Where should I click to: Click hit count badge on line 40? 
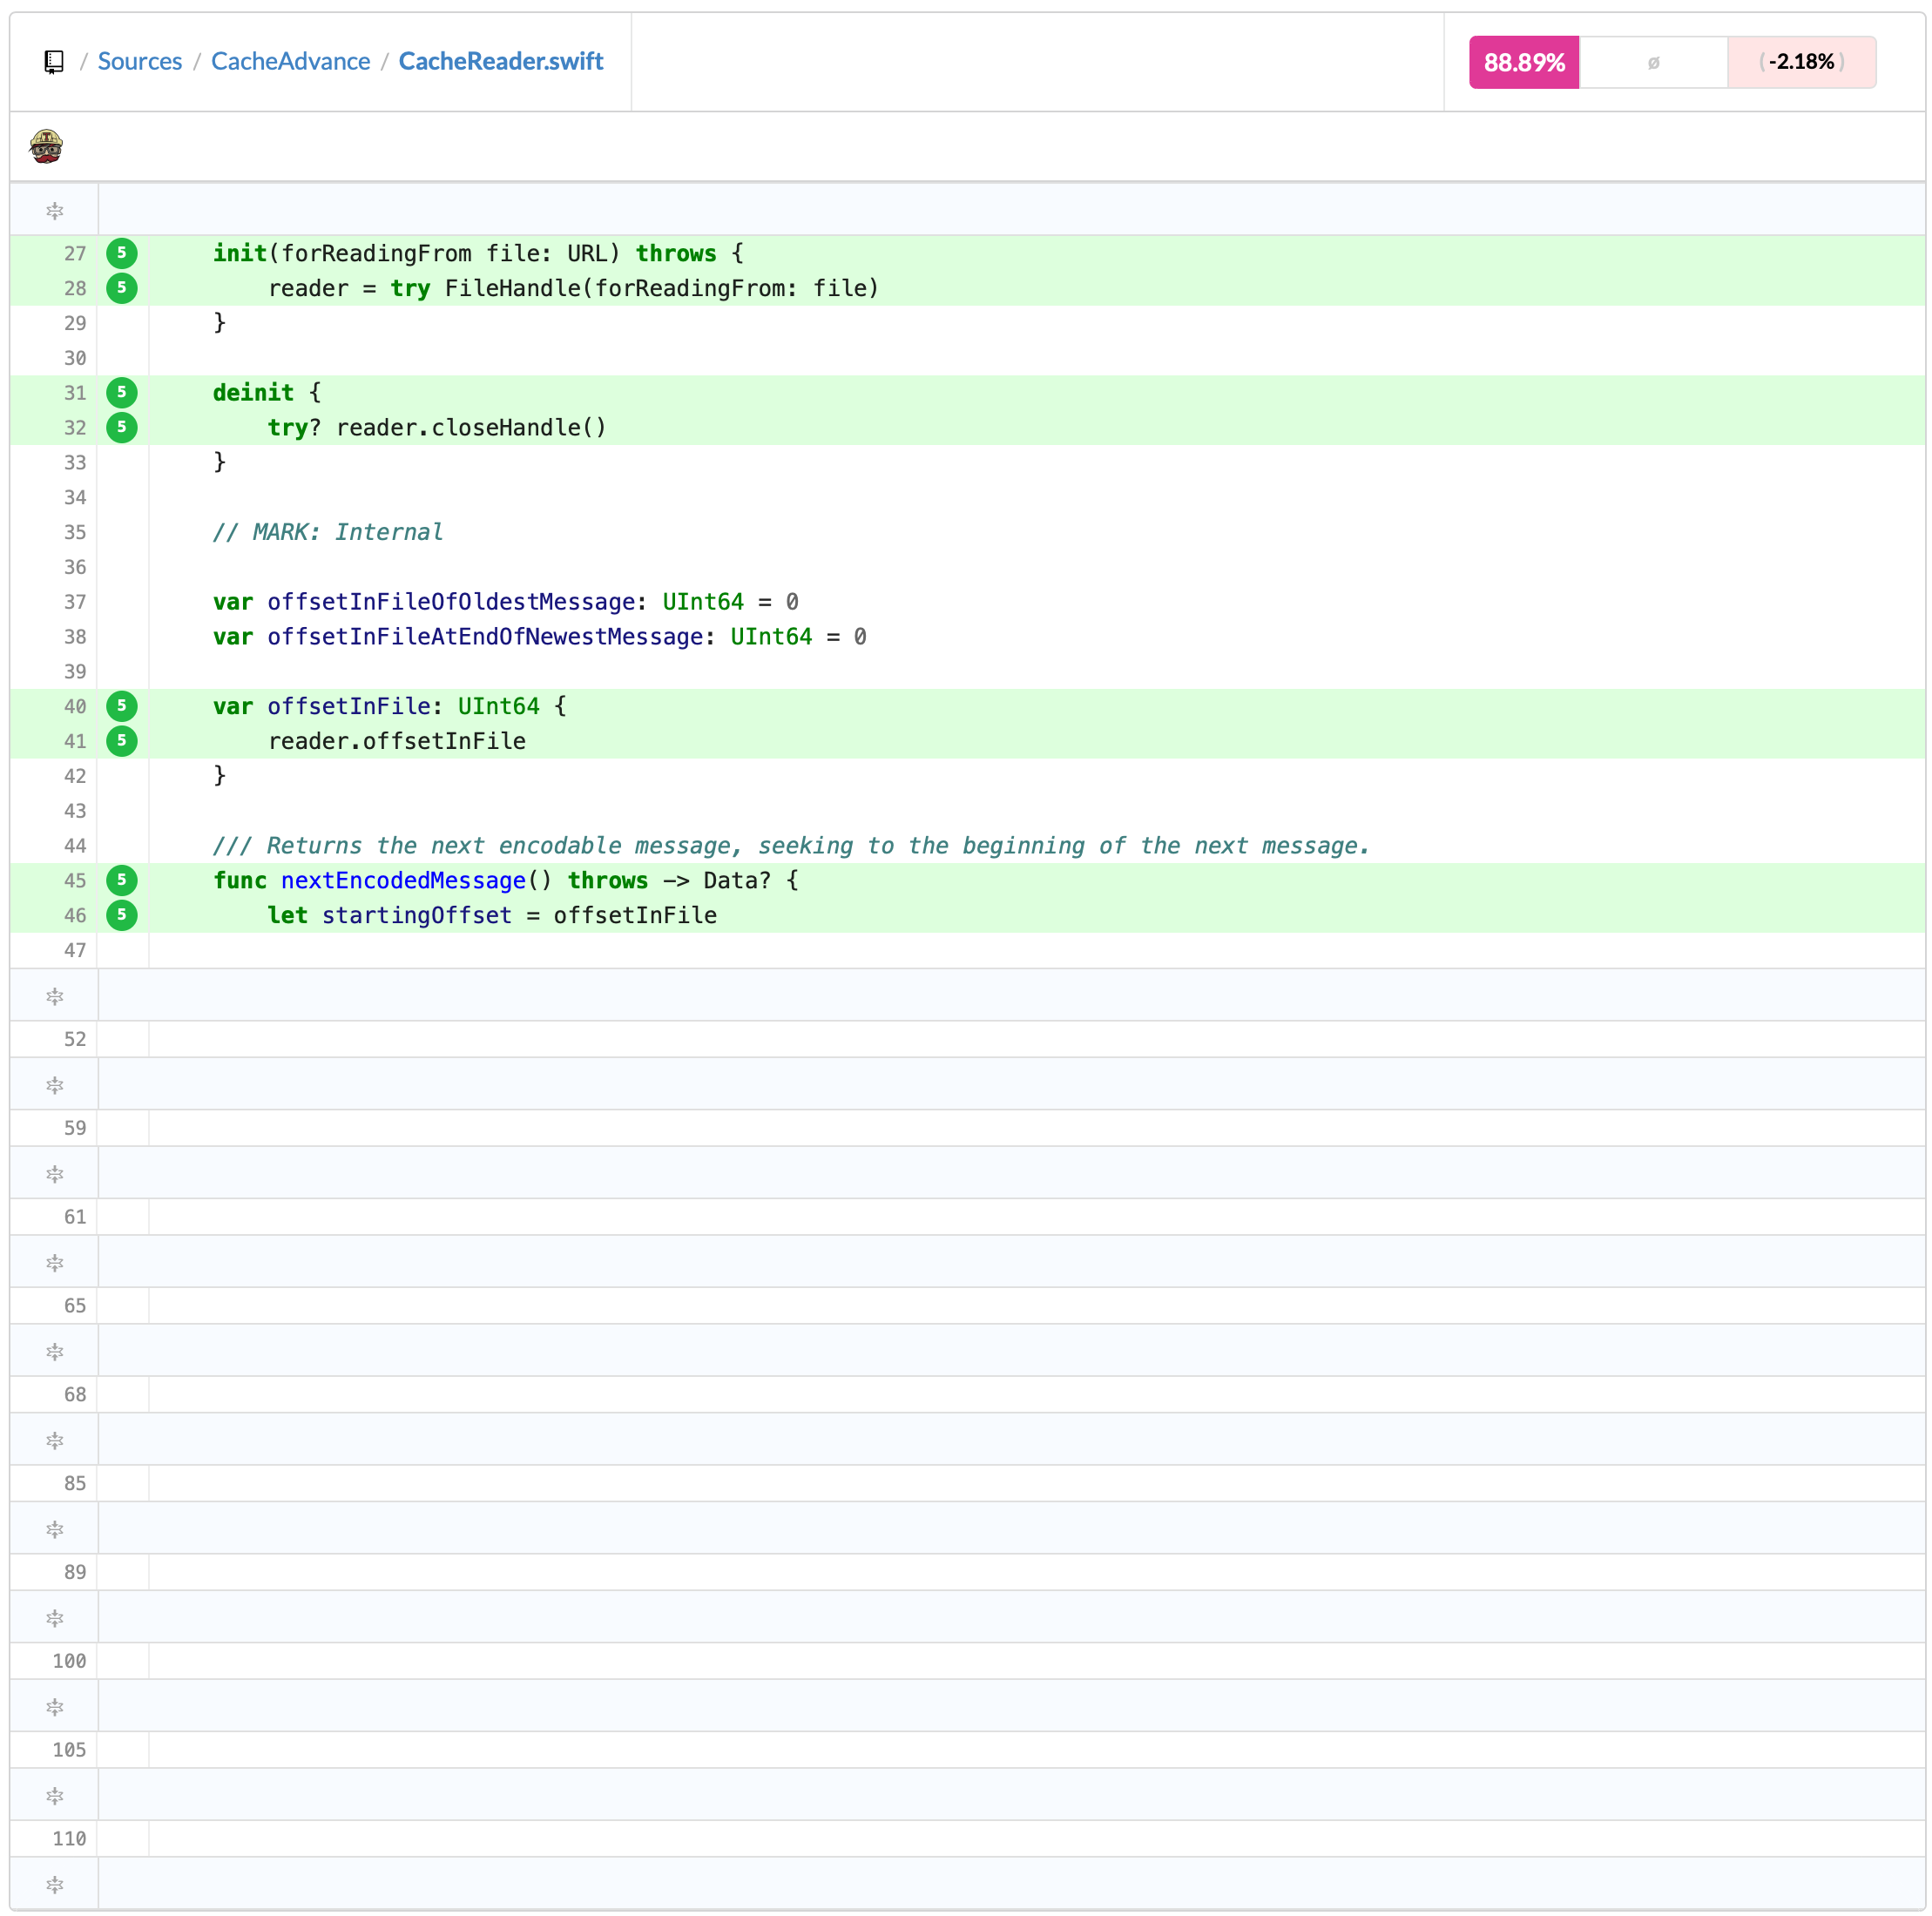[122, 706]
